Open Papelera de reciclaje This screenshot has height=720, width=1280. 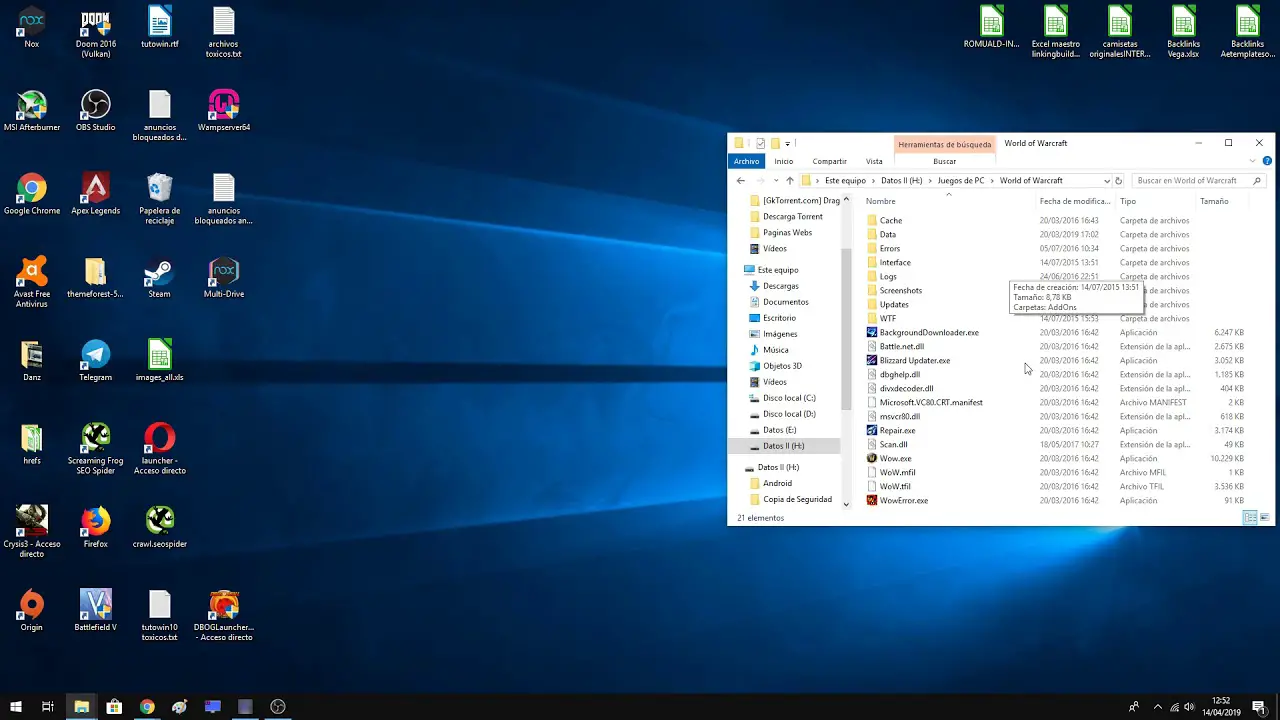click(159, 199)
